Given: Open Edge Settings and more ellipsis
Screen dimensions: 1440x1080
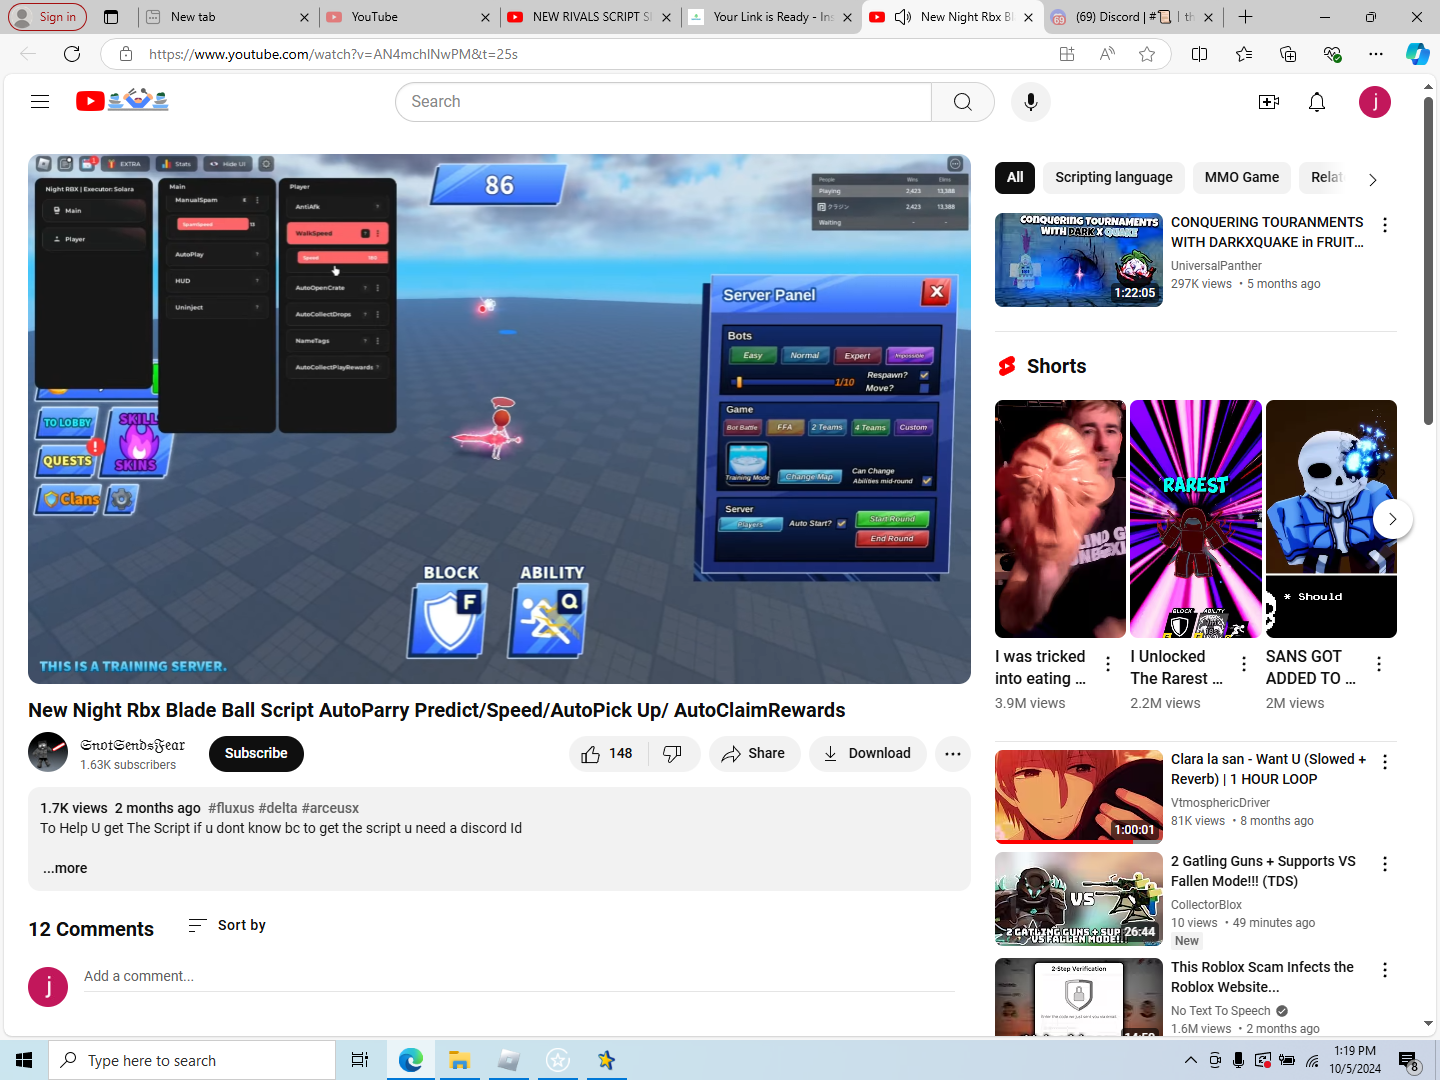Looking at the screenshot, I should coord(1376,54).
